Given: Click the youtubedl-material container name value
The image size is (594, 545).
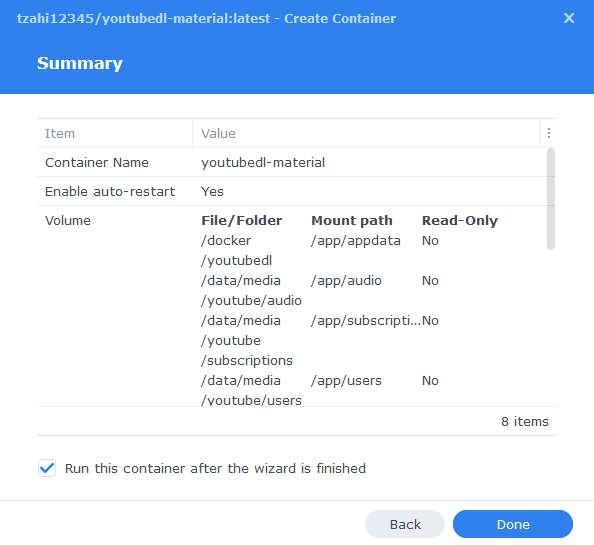Looking at the screenshot, I should point(263,162).
